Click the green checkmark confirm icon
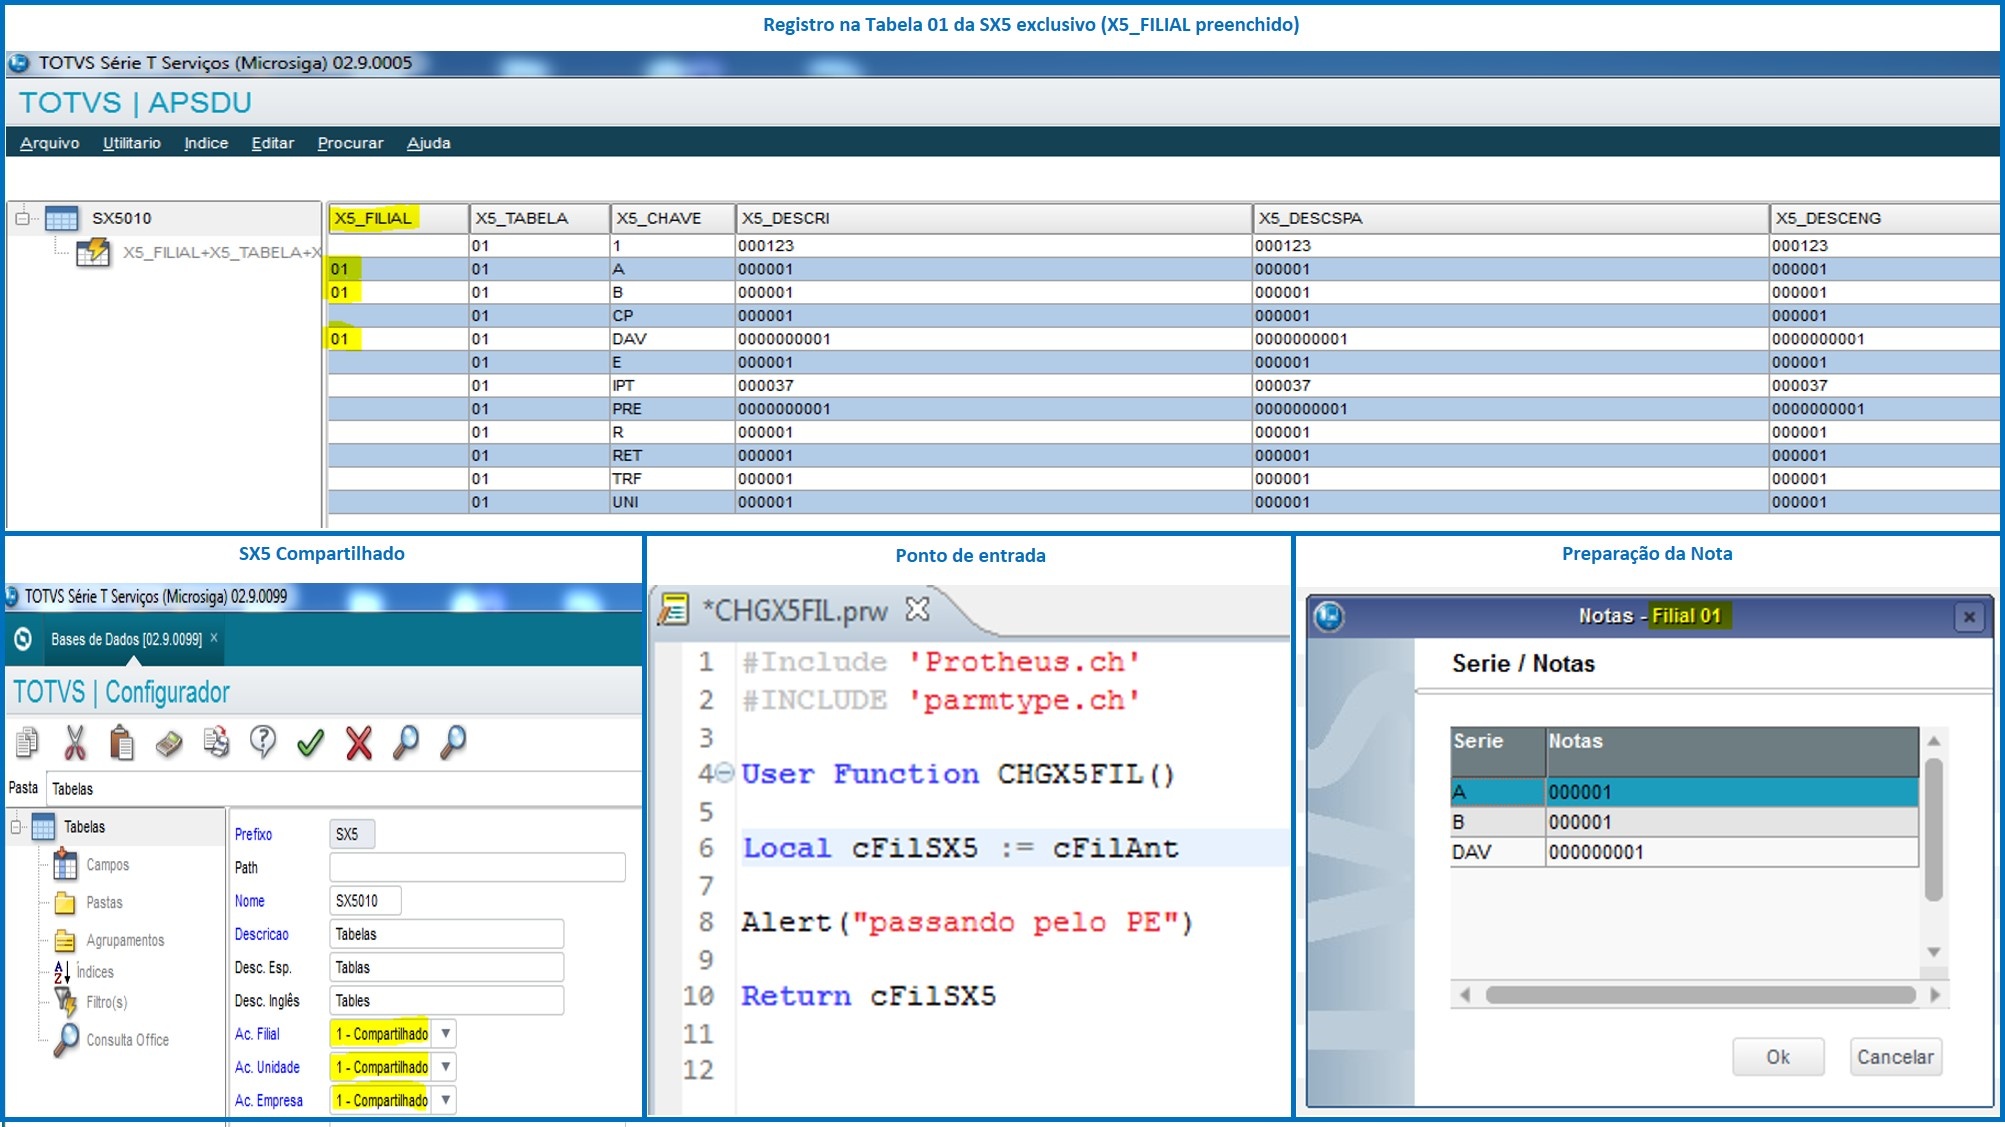This screenshot has width=2005, height=1127. pos(310,742)
